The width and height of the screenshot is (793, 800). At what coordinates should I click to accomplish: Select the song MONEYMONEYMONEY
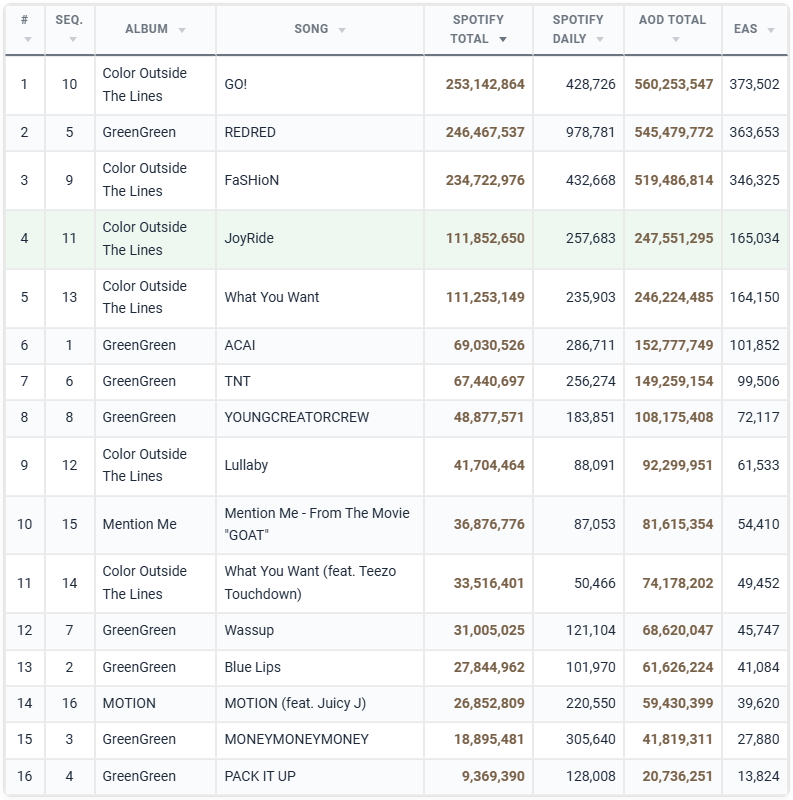pos(296,739)
